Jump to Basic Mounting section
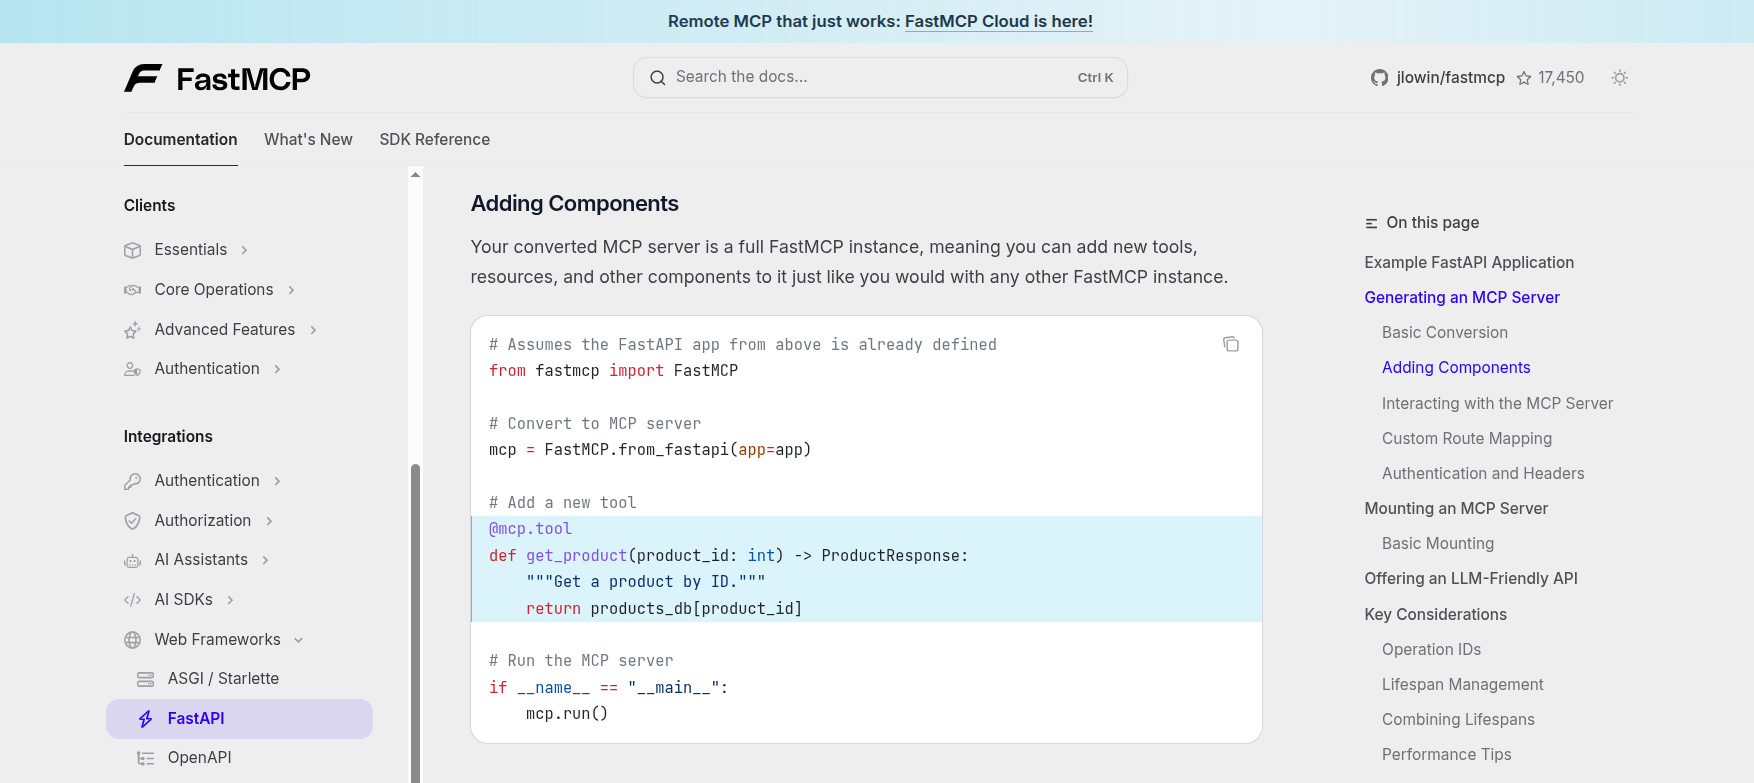Viewport: 1754px width, 783px height. pos(1438,543)
